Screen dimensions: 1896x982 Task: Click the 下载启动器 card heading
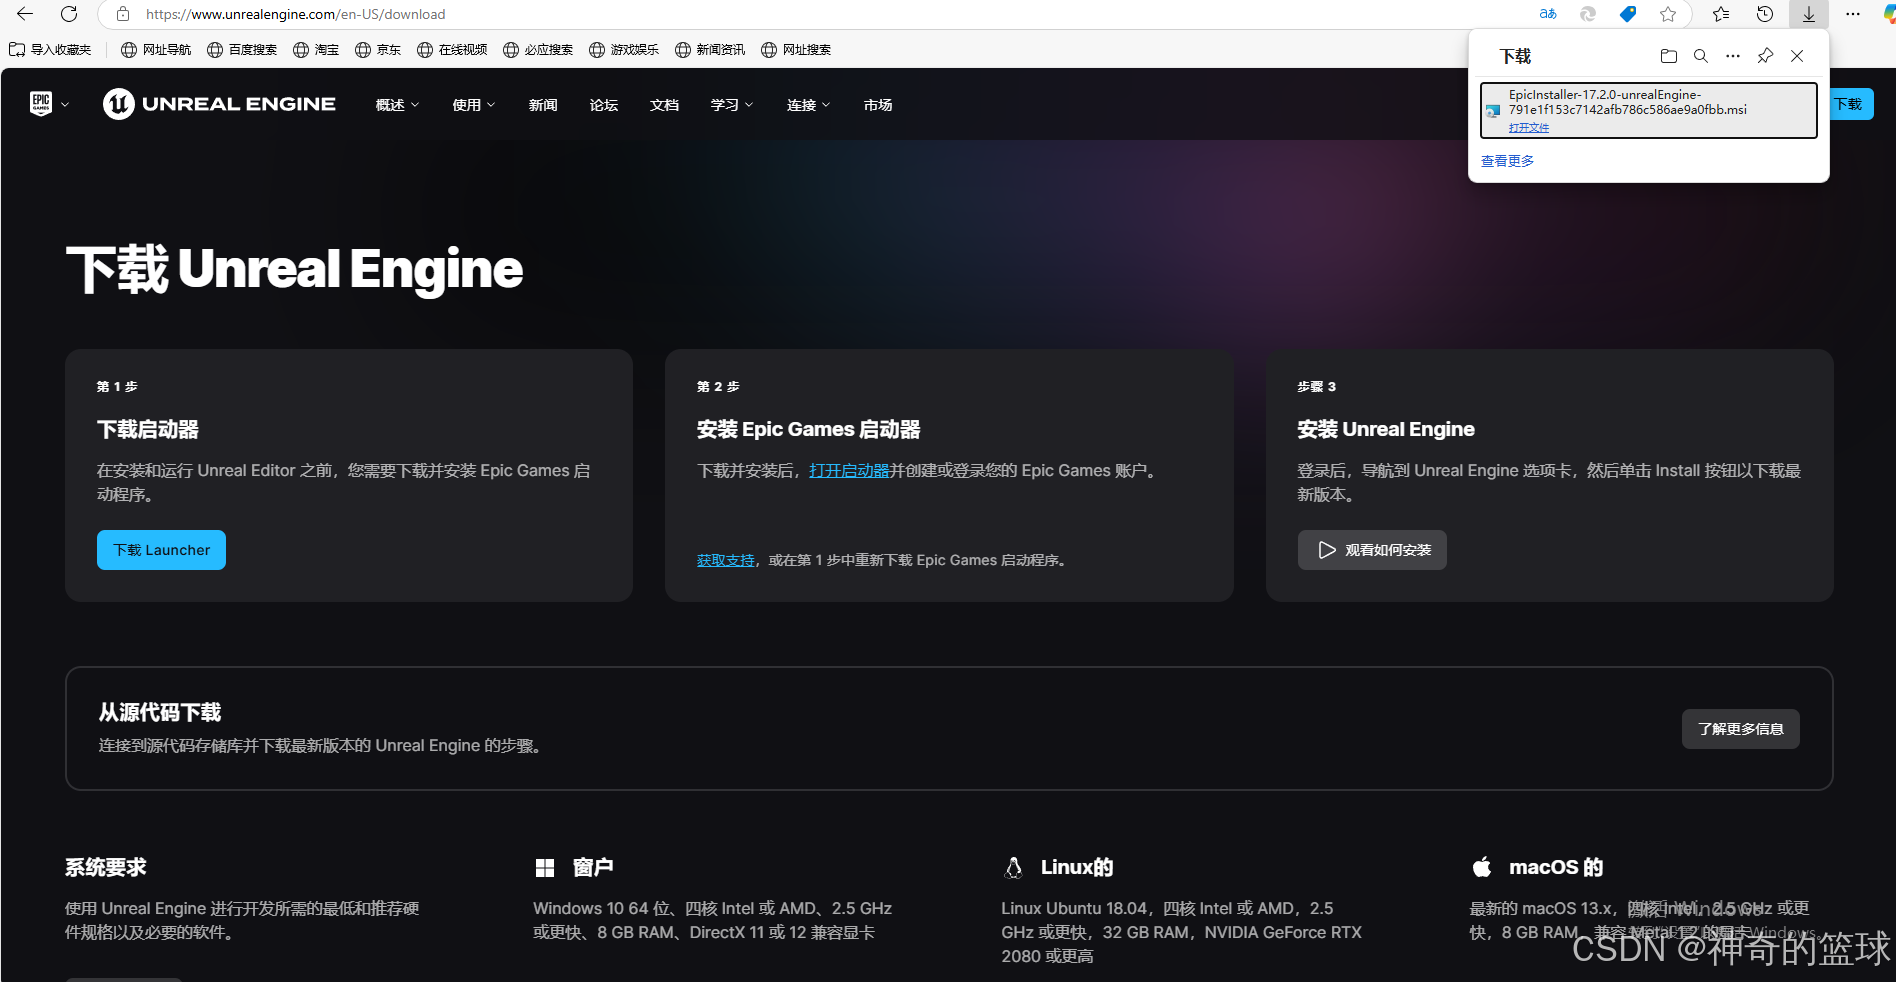(x=148, y=429)
